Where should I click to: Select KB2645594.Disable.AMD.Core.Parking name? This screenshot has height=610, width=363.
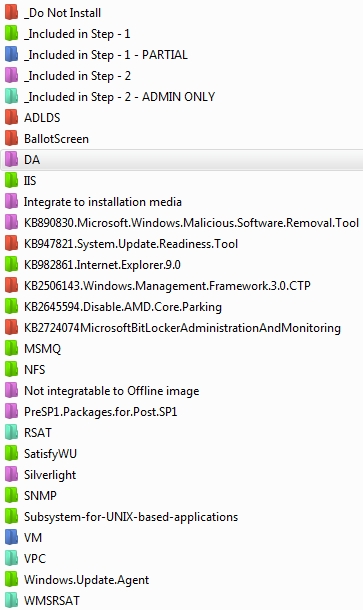point(123,307)
